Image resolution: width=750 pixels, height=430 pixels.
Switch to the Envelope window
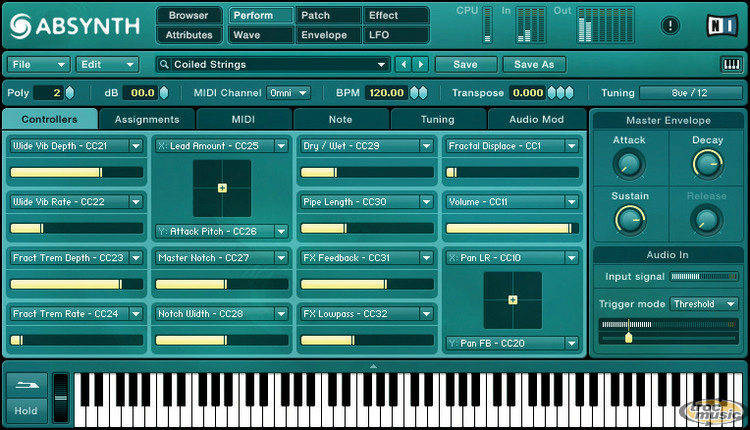(328, 35)
